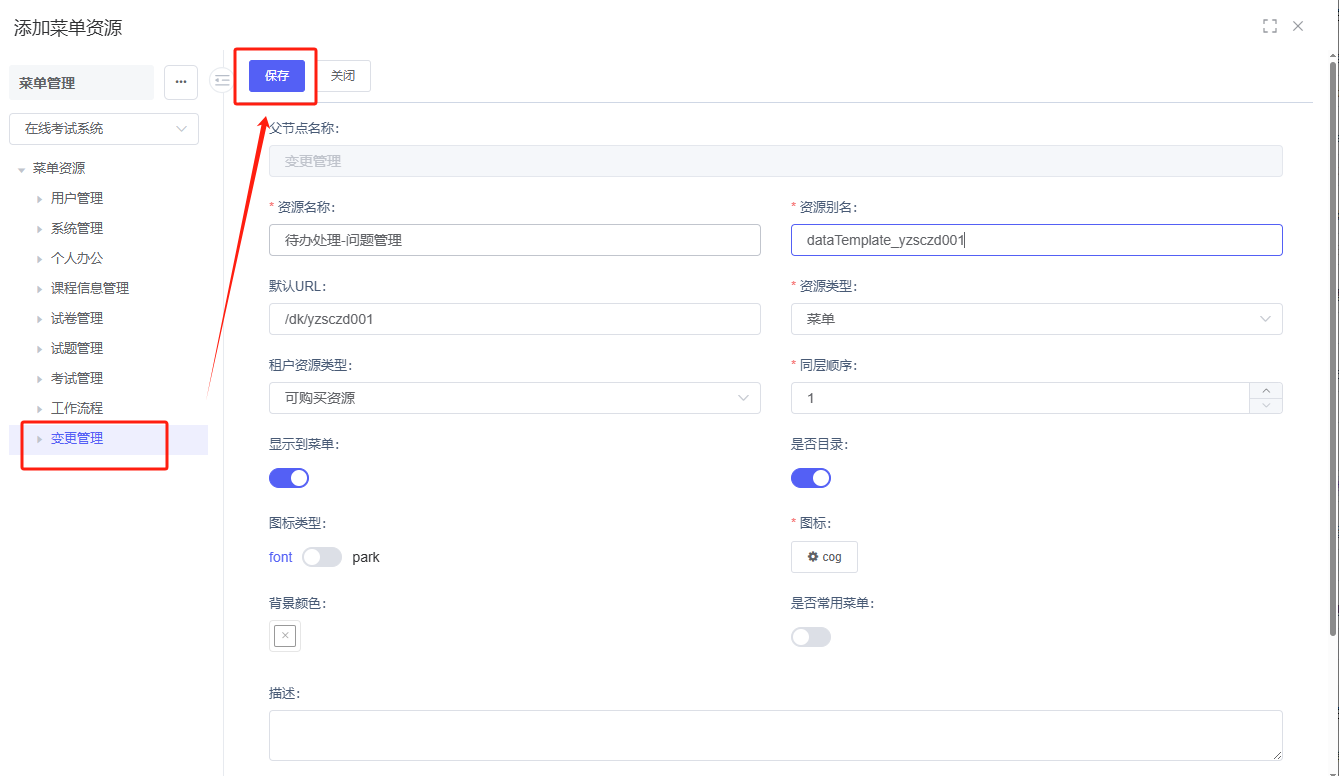This screenshot has height=776, width=1339.
Task: Expand the 用户管理 tree node arrow
Action: (39, 199)
